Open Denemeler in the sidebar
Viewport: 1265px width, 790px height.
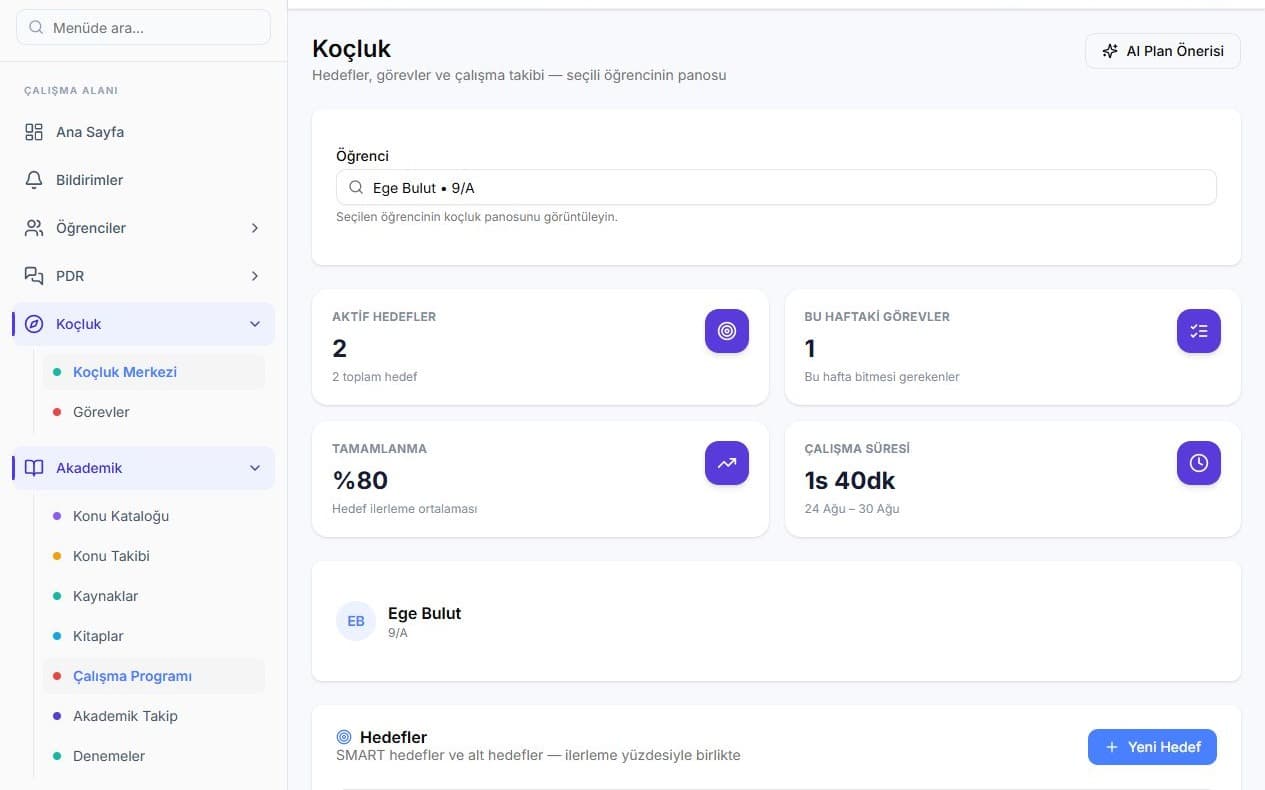(154, 756)
